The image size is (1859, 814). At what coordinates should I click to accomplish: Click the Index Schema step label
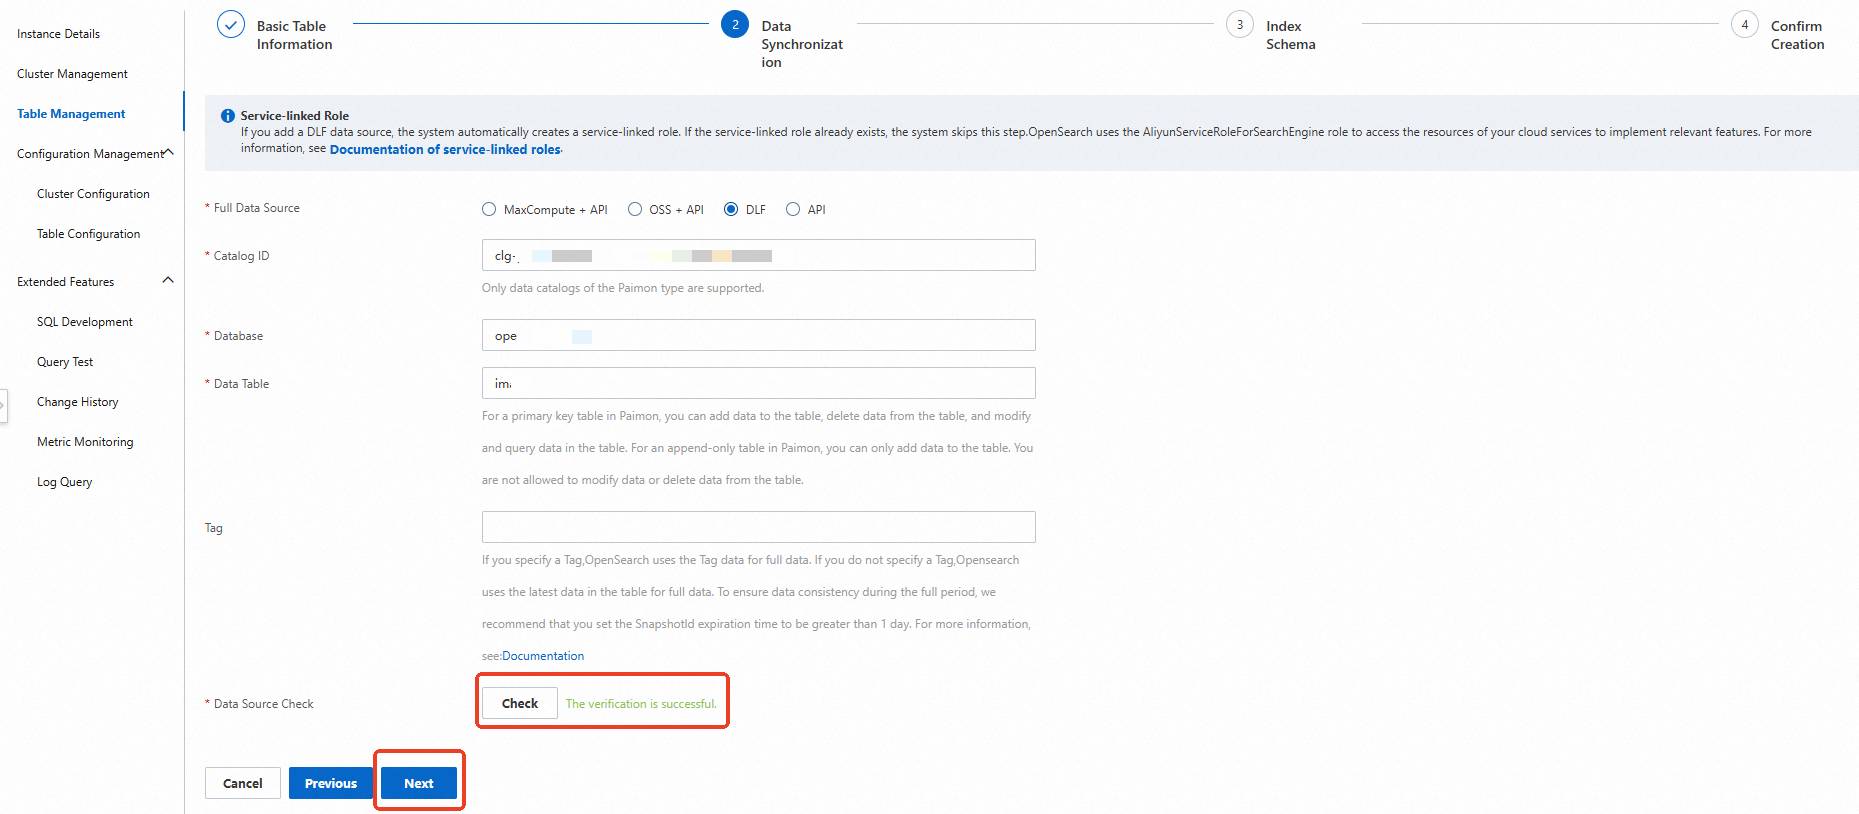pos(1291,35)
